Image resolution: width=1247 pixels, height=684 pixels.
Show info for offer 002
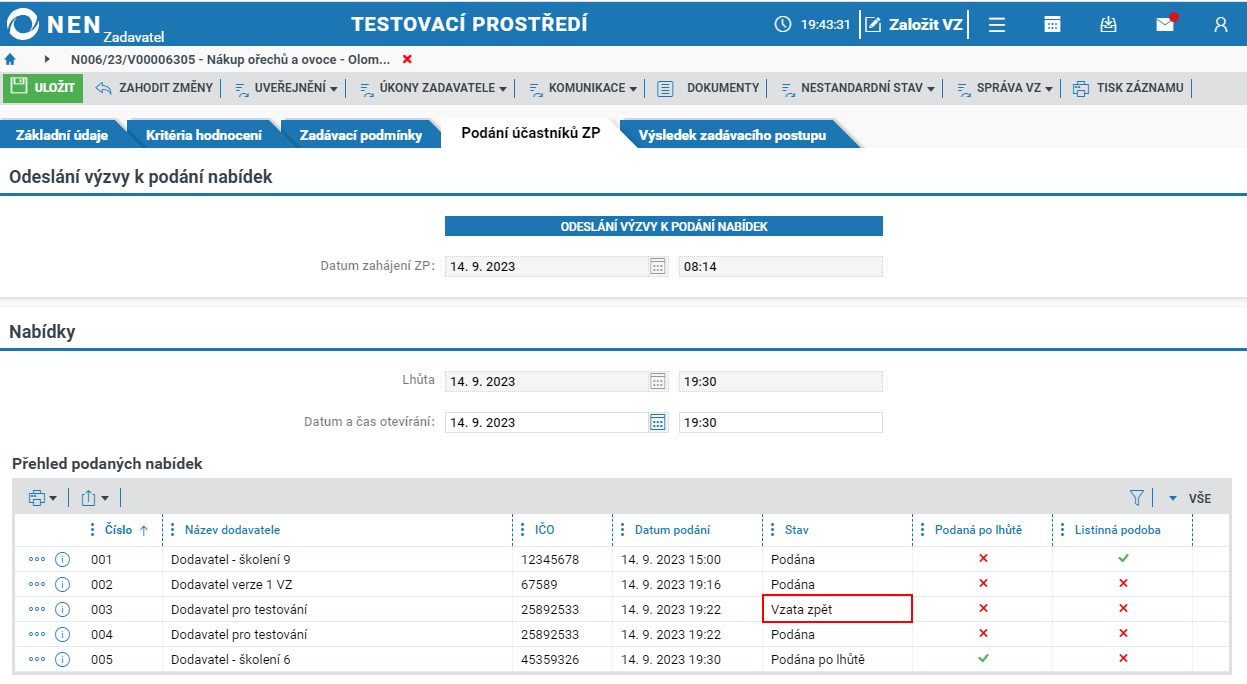(62, 584)
